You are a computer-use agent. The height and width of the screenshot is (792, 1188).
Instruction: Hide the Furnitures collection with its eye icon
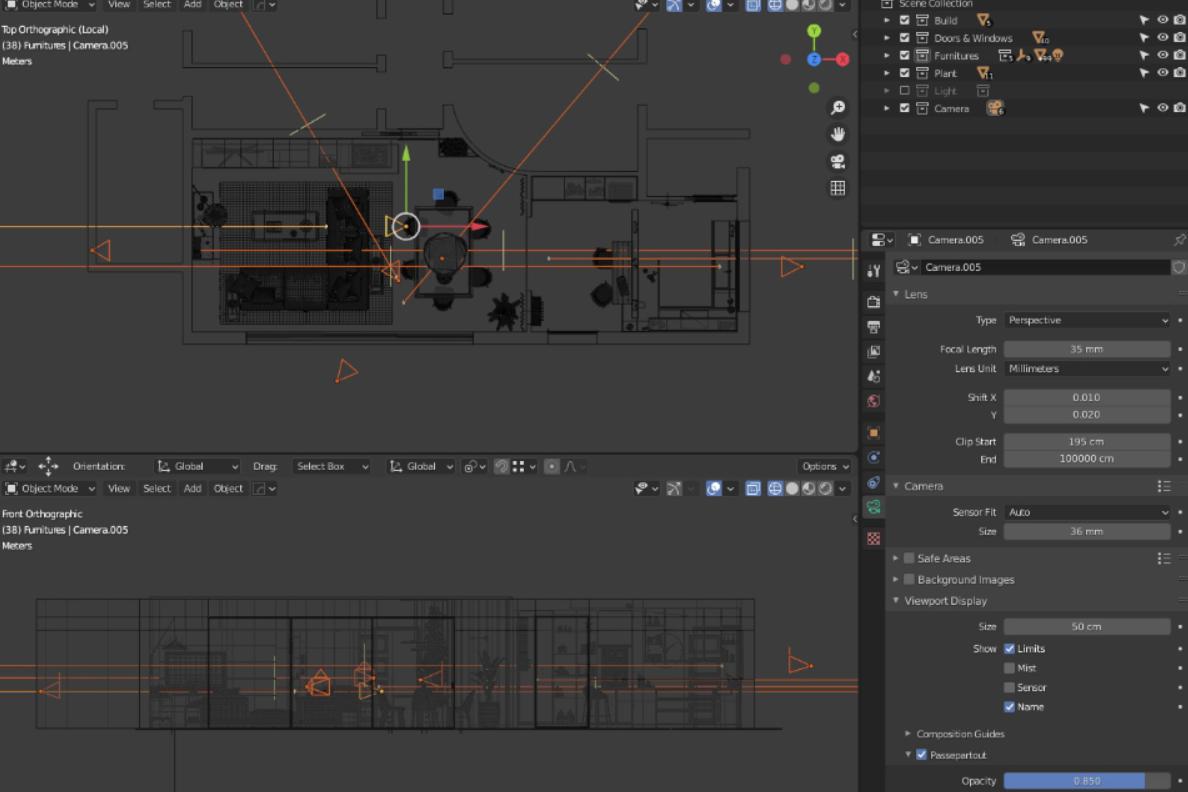pos(1163,55)
